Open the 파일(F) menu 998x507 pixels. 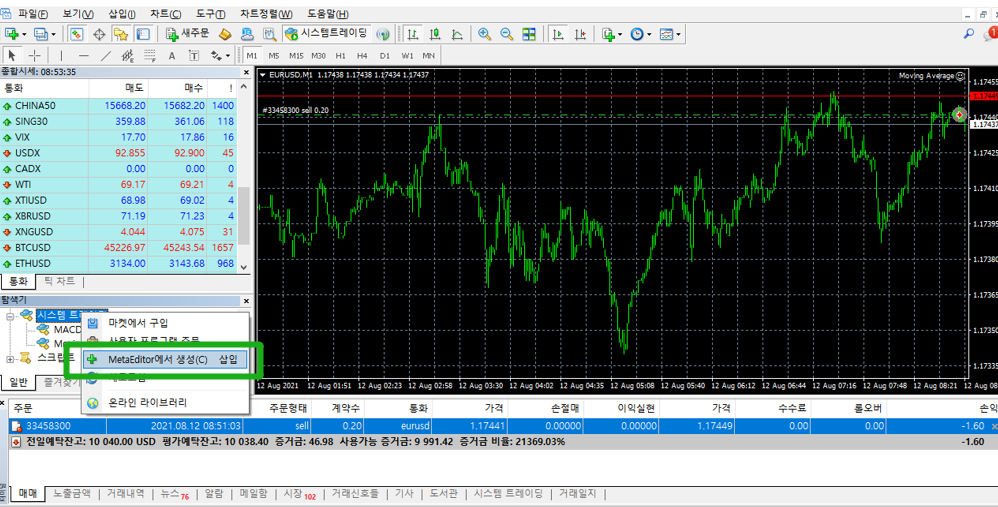pos(33,14)
